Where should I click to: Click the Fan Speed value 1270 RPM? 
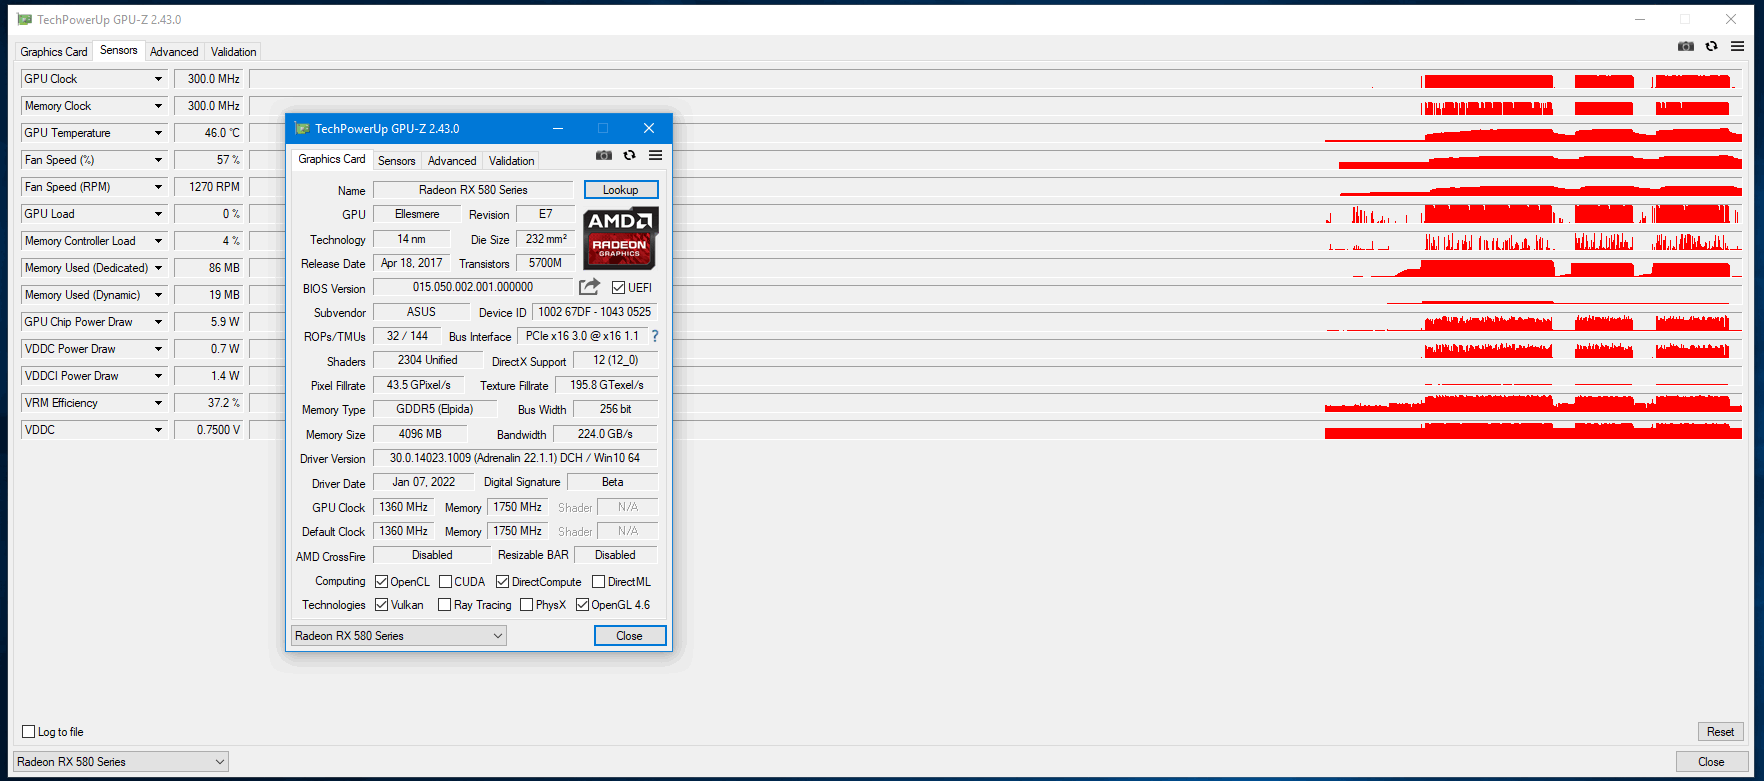pyautogui.click(x=209, y=187)
